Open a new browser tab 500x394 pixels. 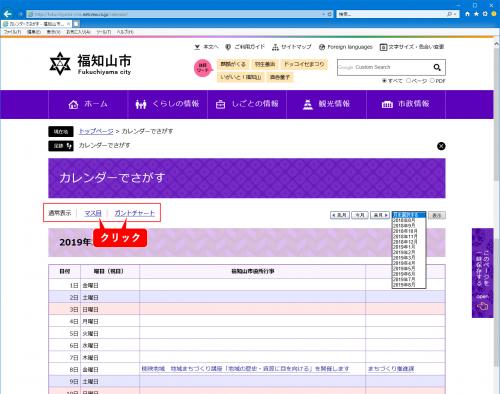(76, 24)
